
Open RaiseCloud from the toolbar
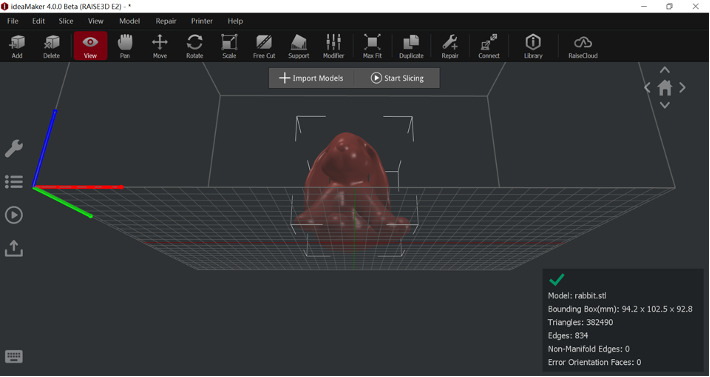click(x=583, y=46)
